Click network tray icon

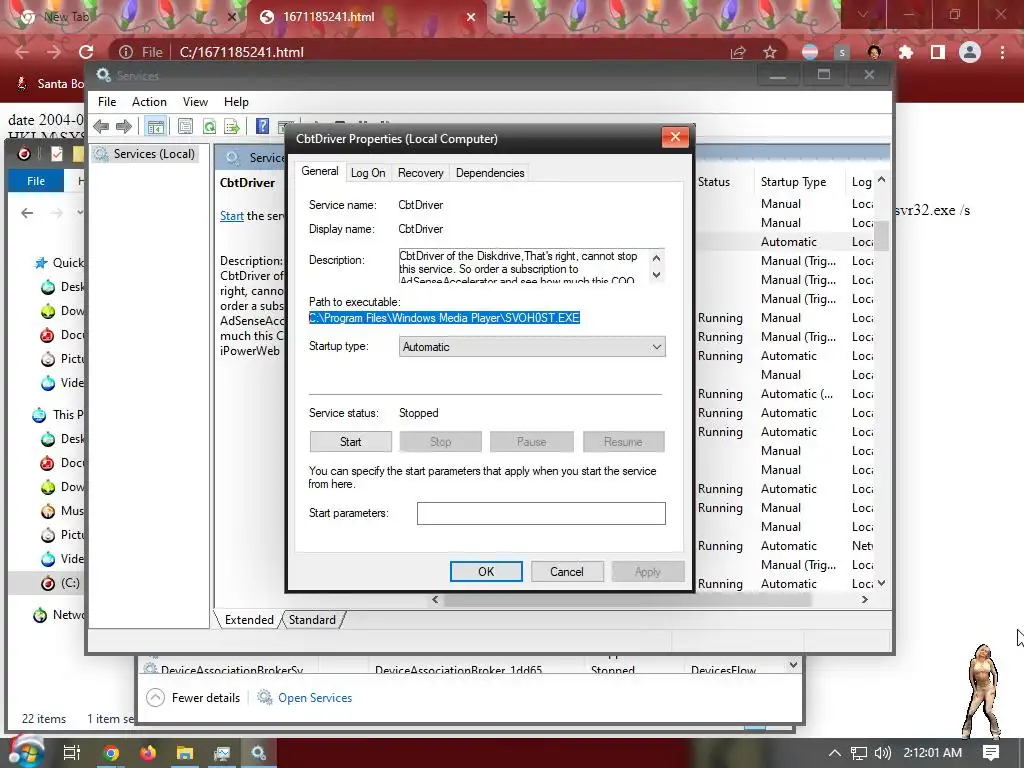tap(859, 753)
